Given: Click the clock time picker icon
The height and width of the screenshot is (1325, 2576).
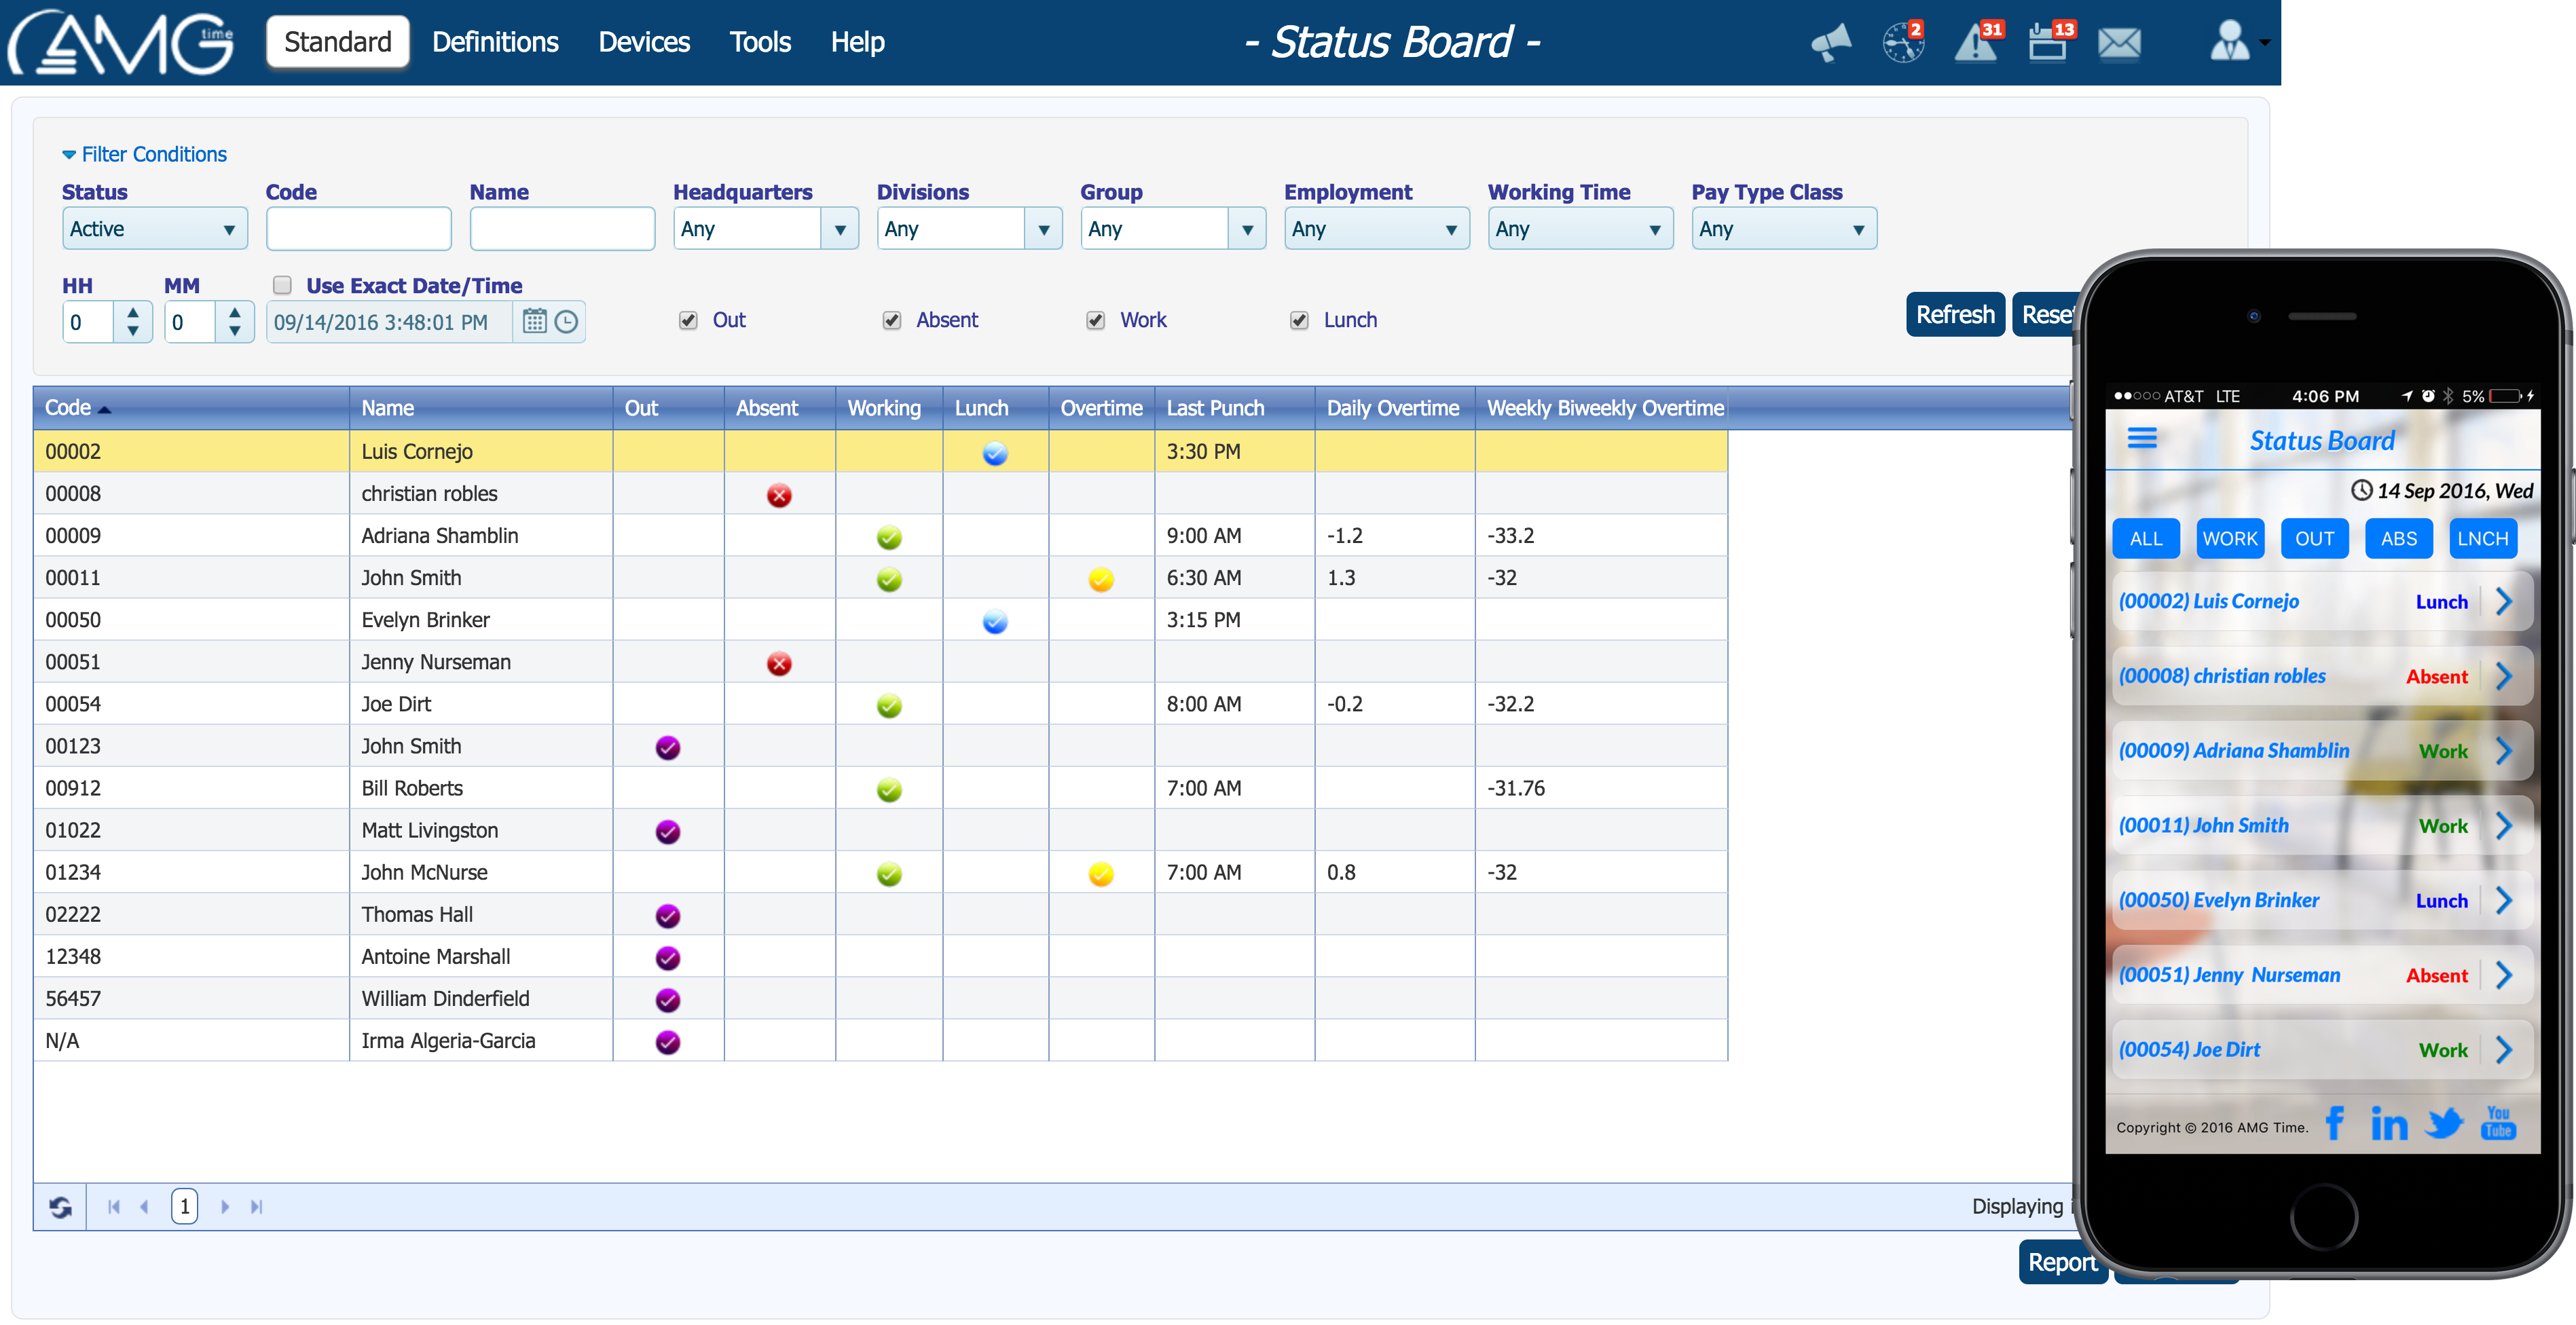Looking at the screenshot, I should 566,321.
